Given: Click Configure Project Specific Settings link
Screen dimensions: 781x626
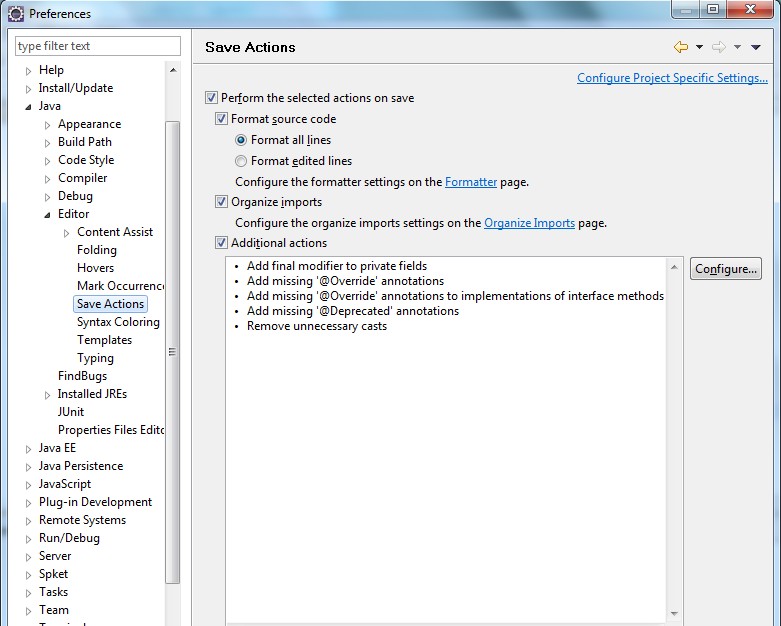Looking at the screenshot, I should pyautogui.click(x=672, y=78).
